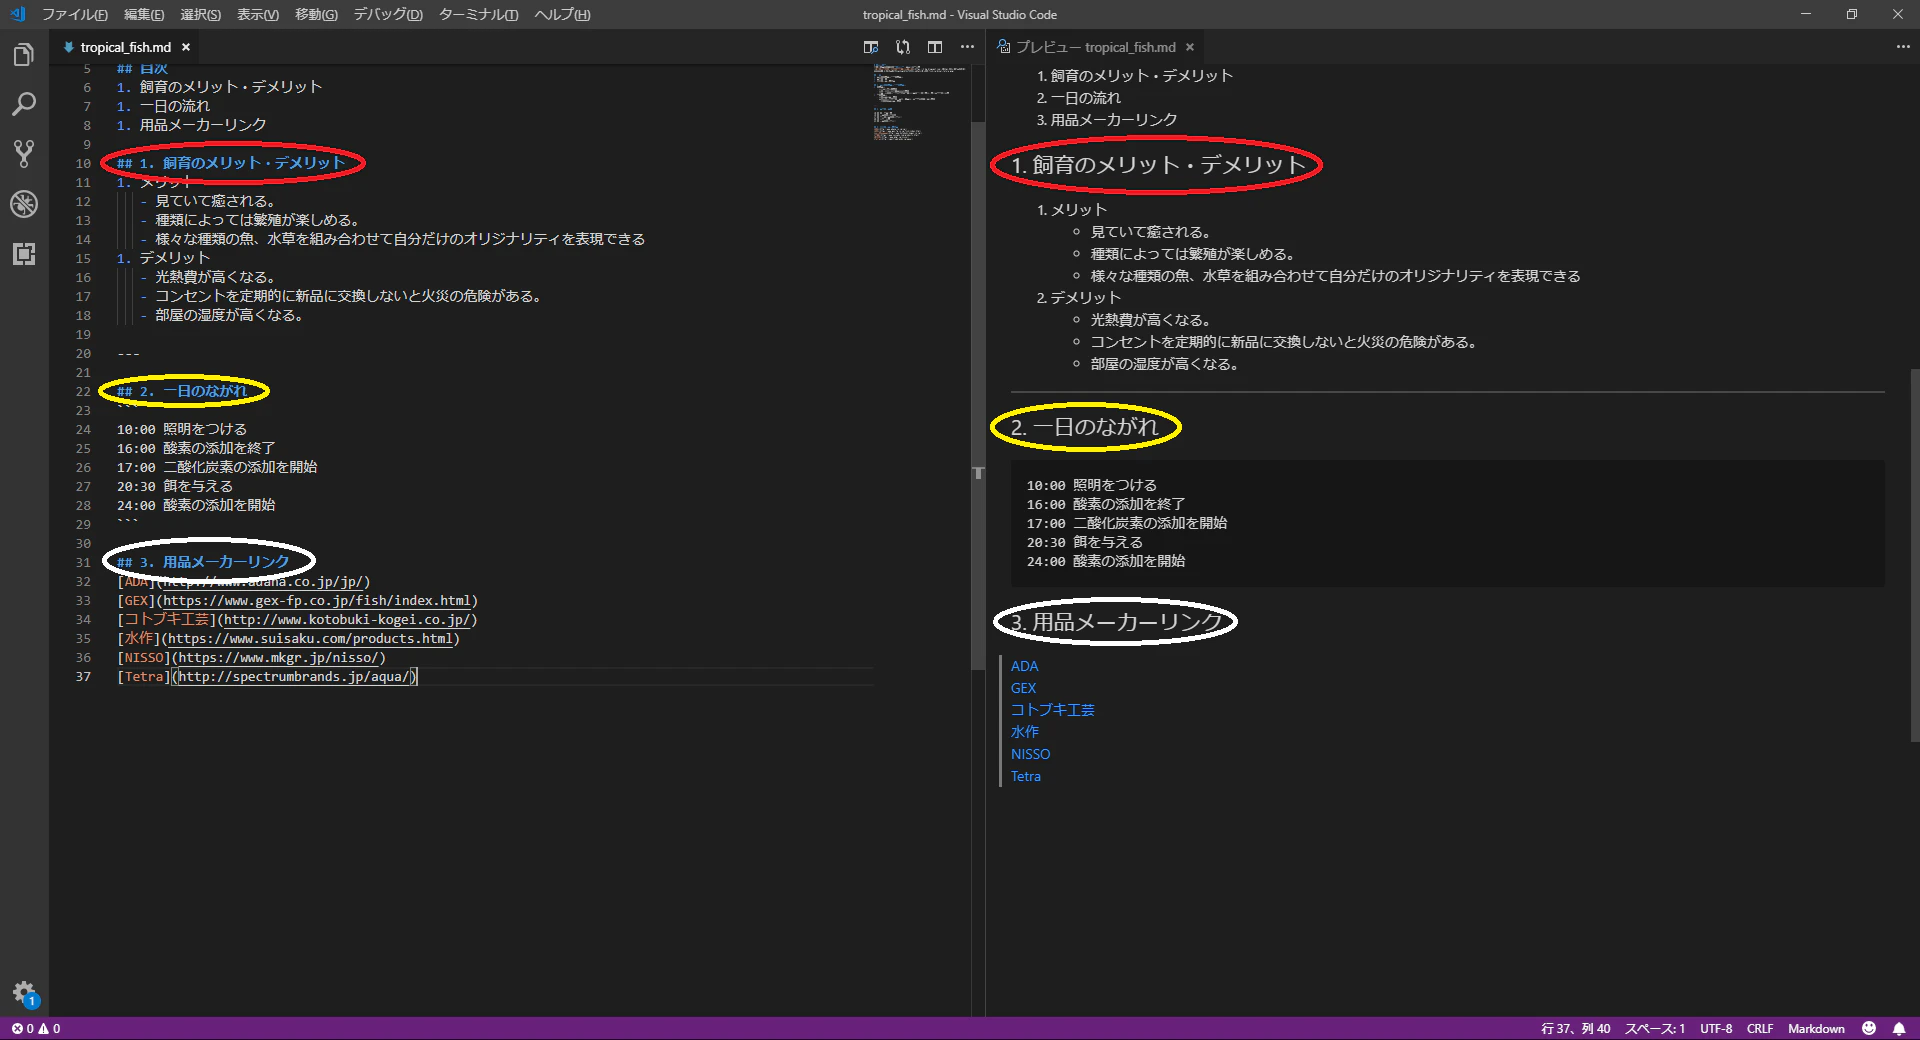The width and height of the screenshot is (1920, 1040).
Task: Open the デバッグ(D) menu
Action: (x=388, y=14)
